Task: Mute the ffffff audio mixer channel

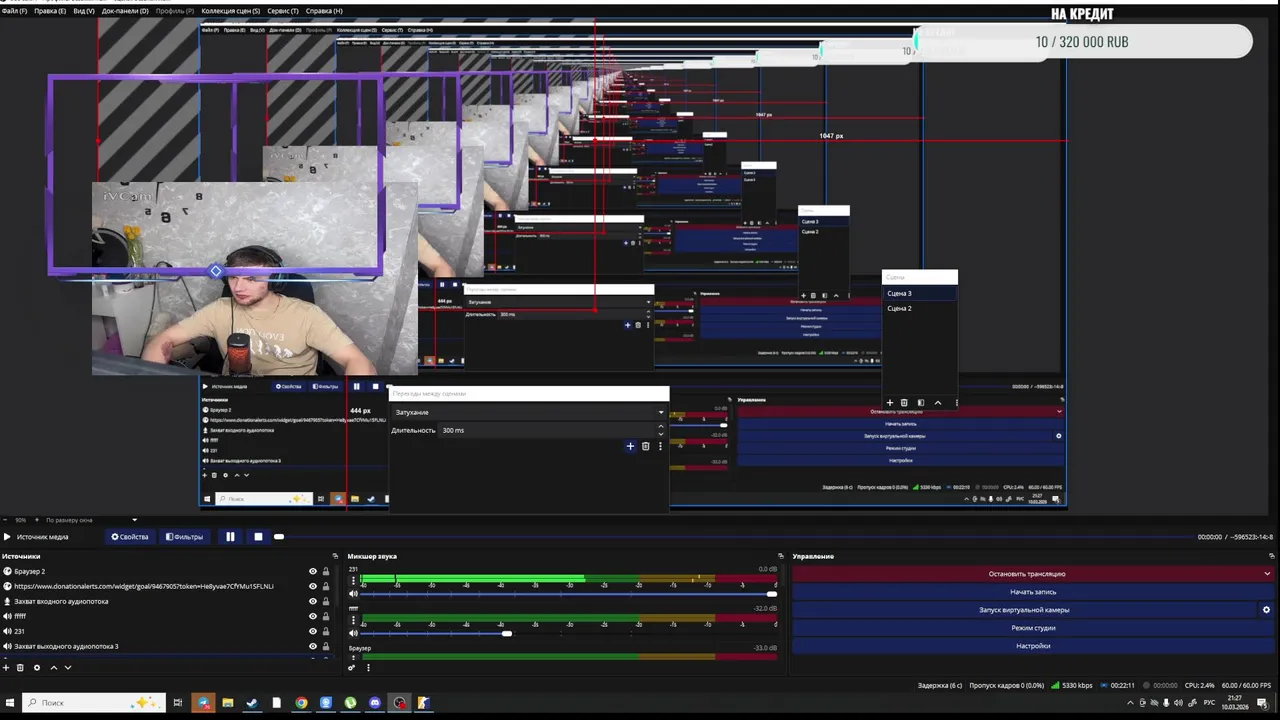Action: (353, 633)
